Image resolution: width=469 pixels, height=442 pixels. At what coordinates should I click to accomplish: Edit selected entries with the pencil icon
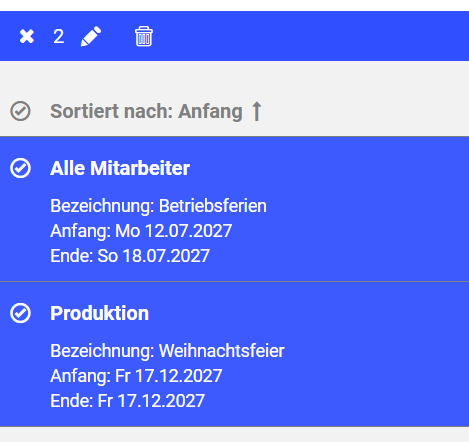91,36
